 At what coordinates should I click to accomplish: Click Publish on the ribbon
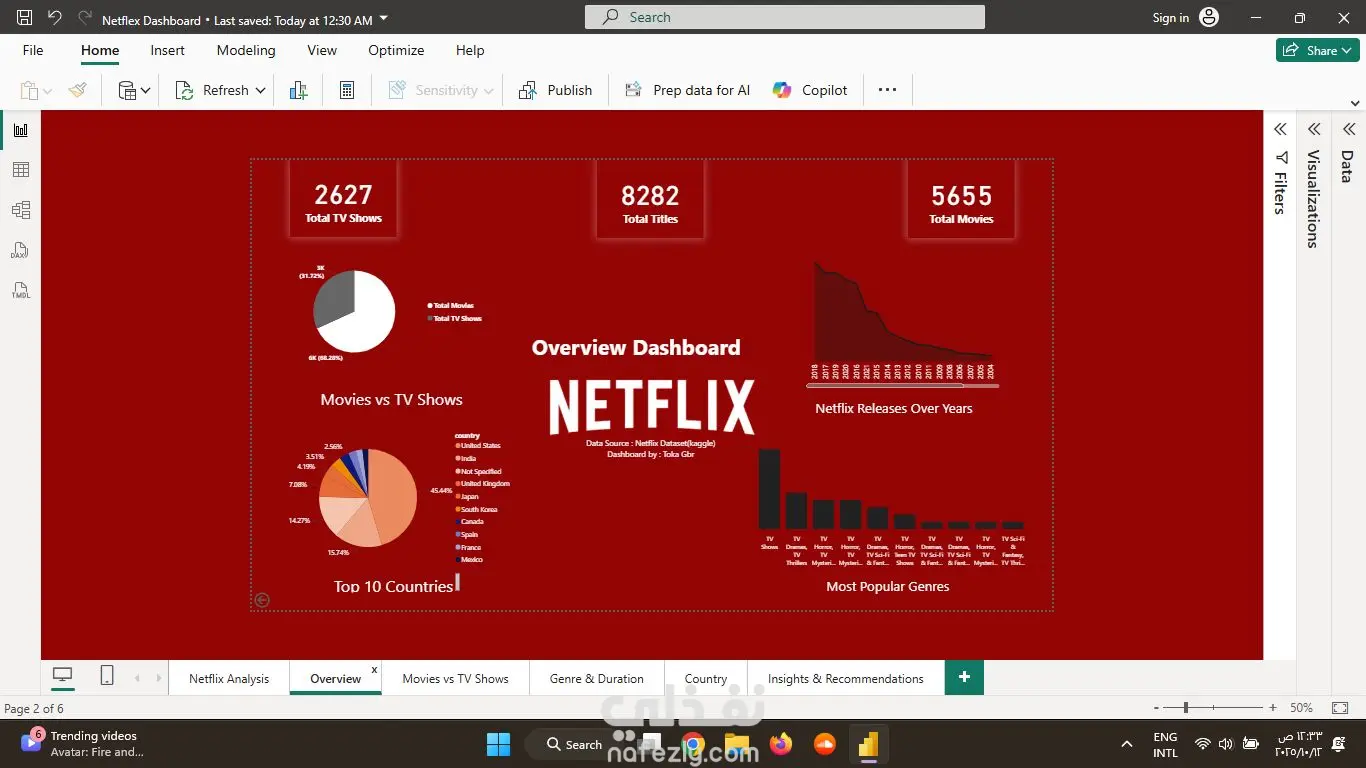coord(555,90)
